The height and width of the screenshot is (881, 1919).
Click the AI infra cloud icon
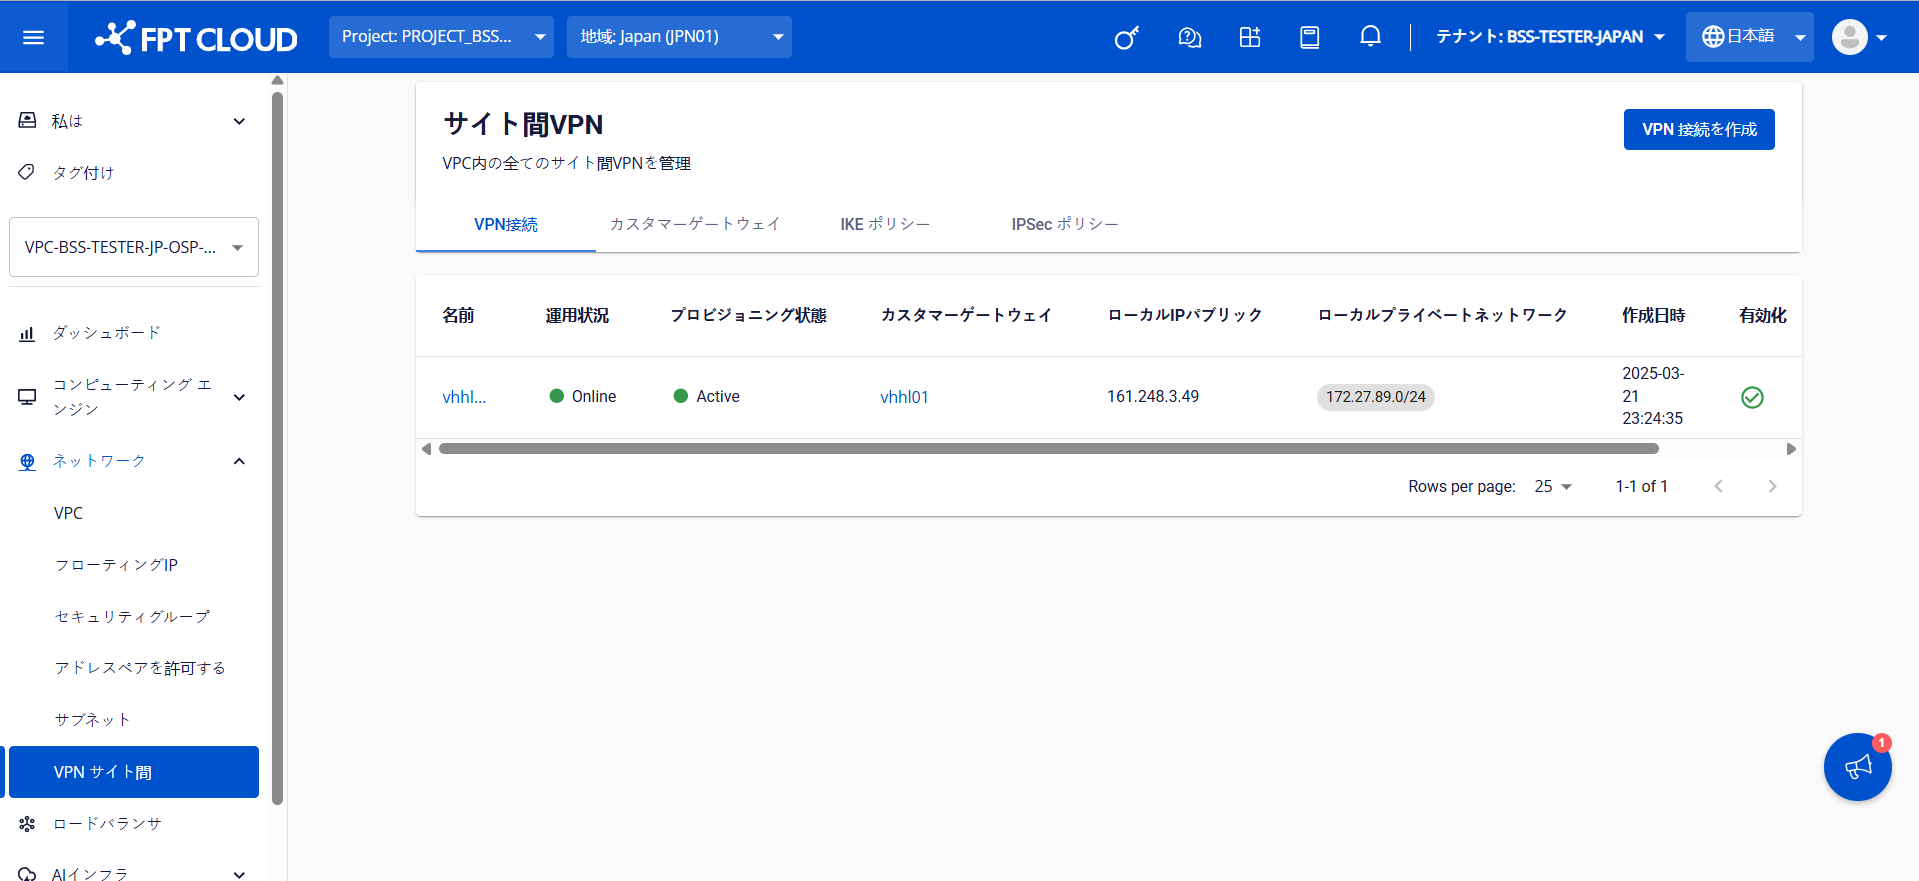click(27, 874)
